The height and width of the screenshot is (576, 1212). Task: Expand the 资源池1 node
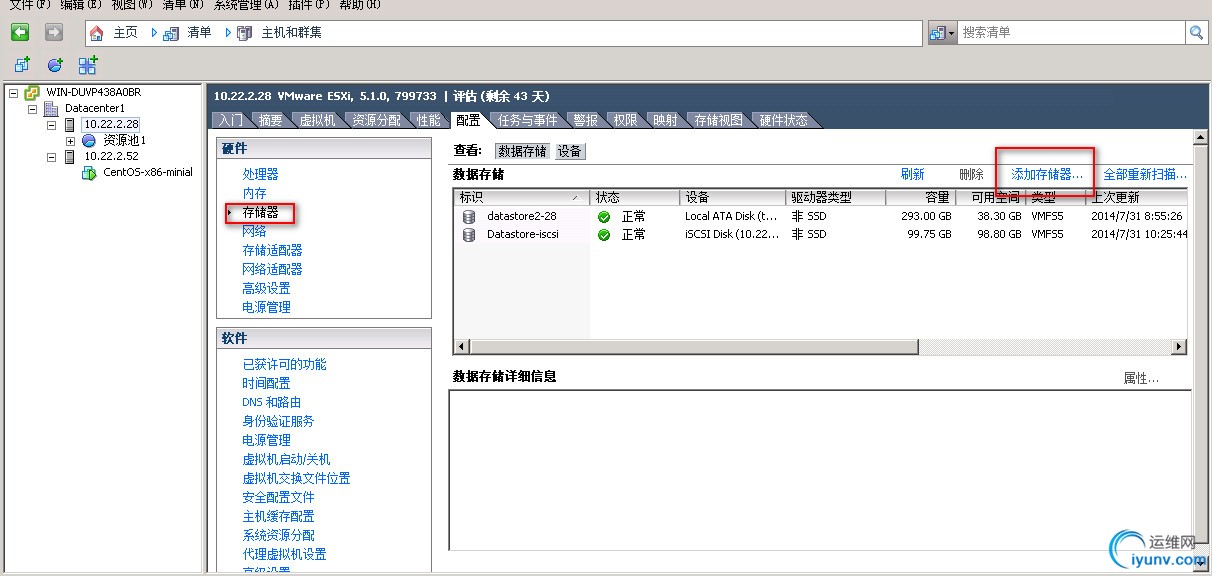tap(70, 140)
